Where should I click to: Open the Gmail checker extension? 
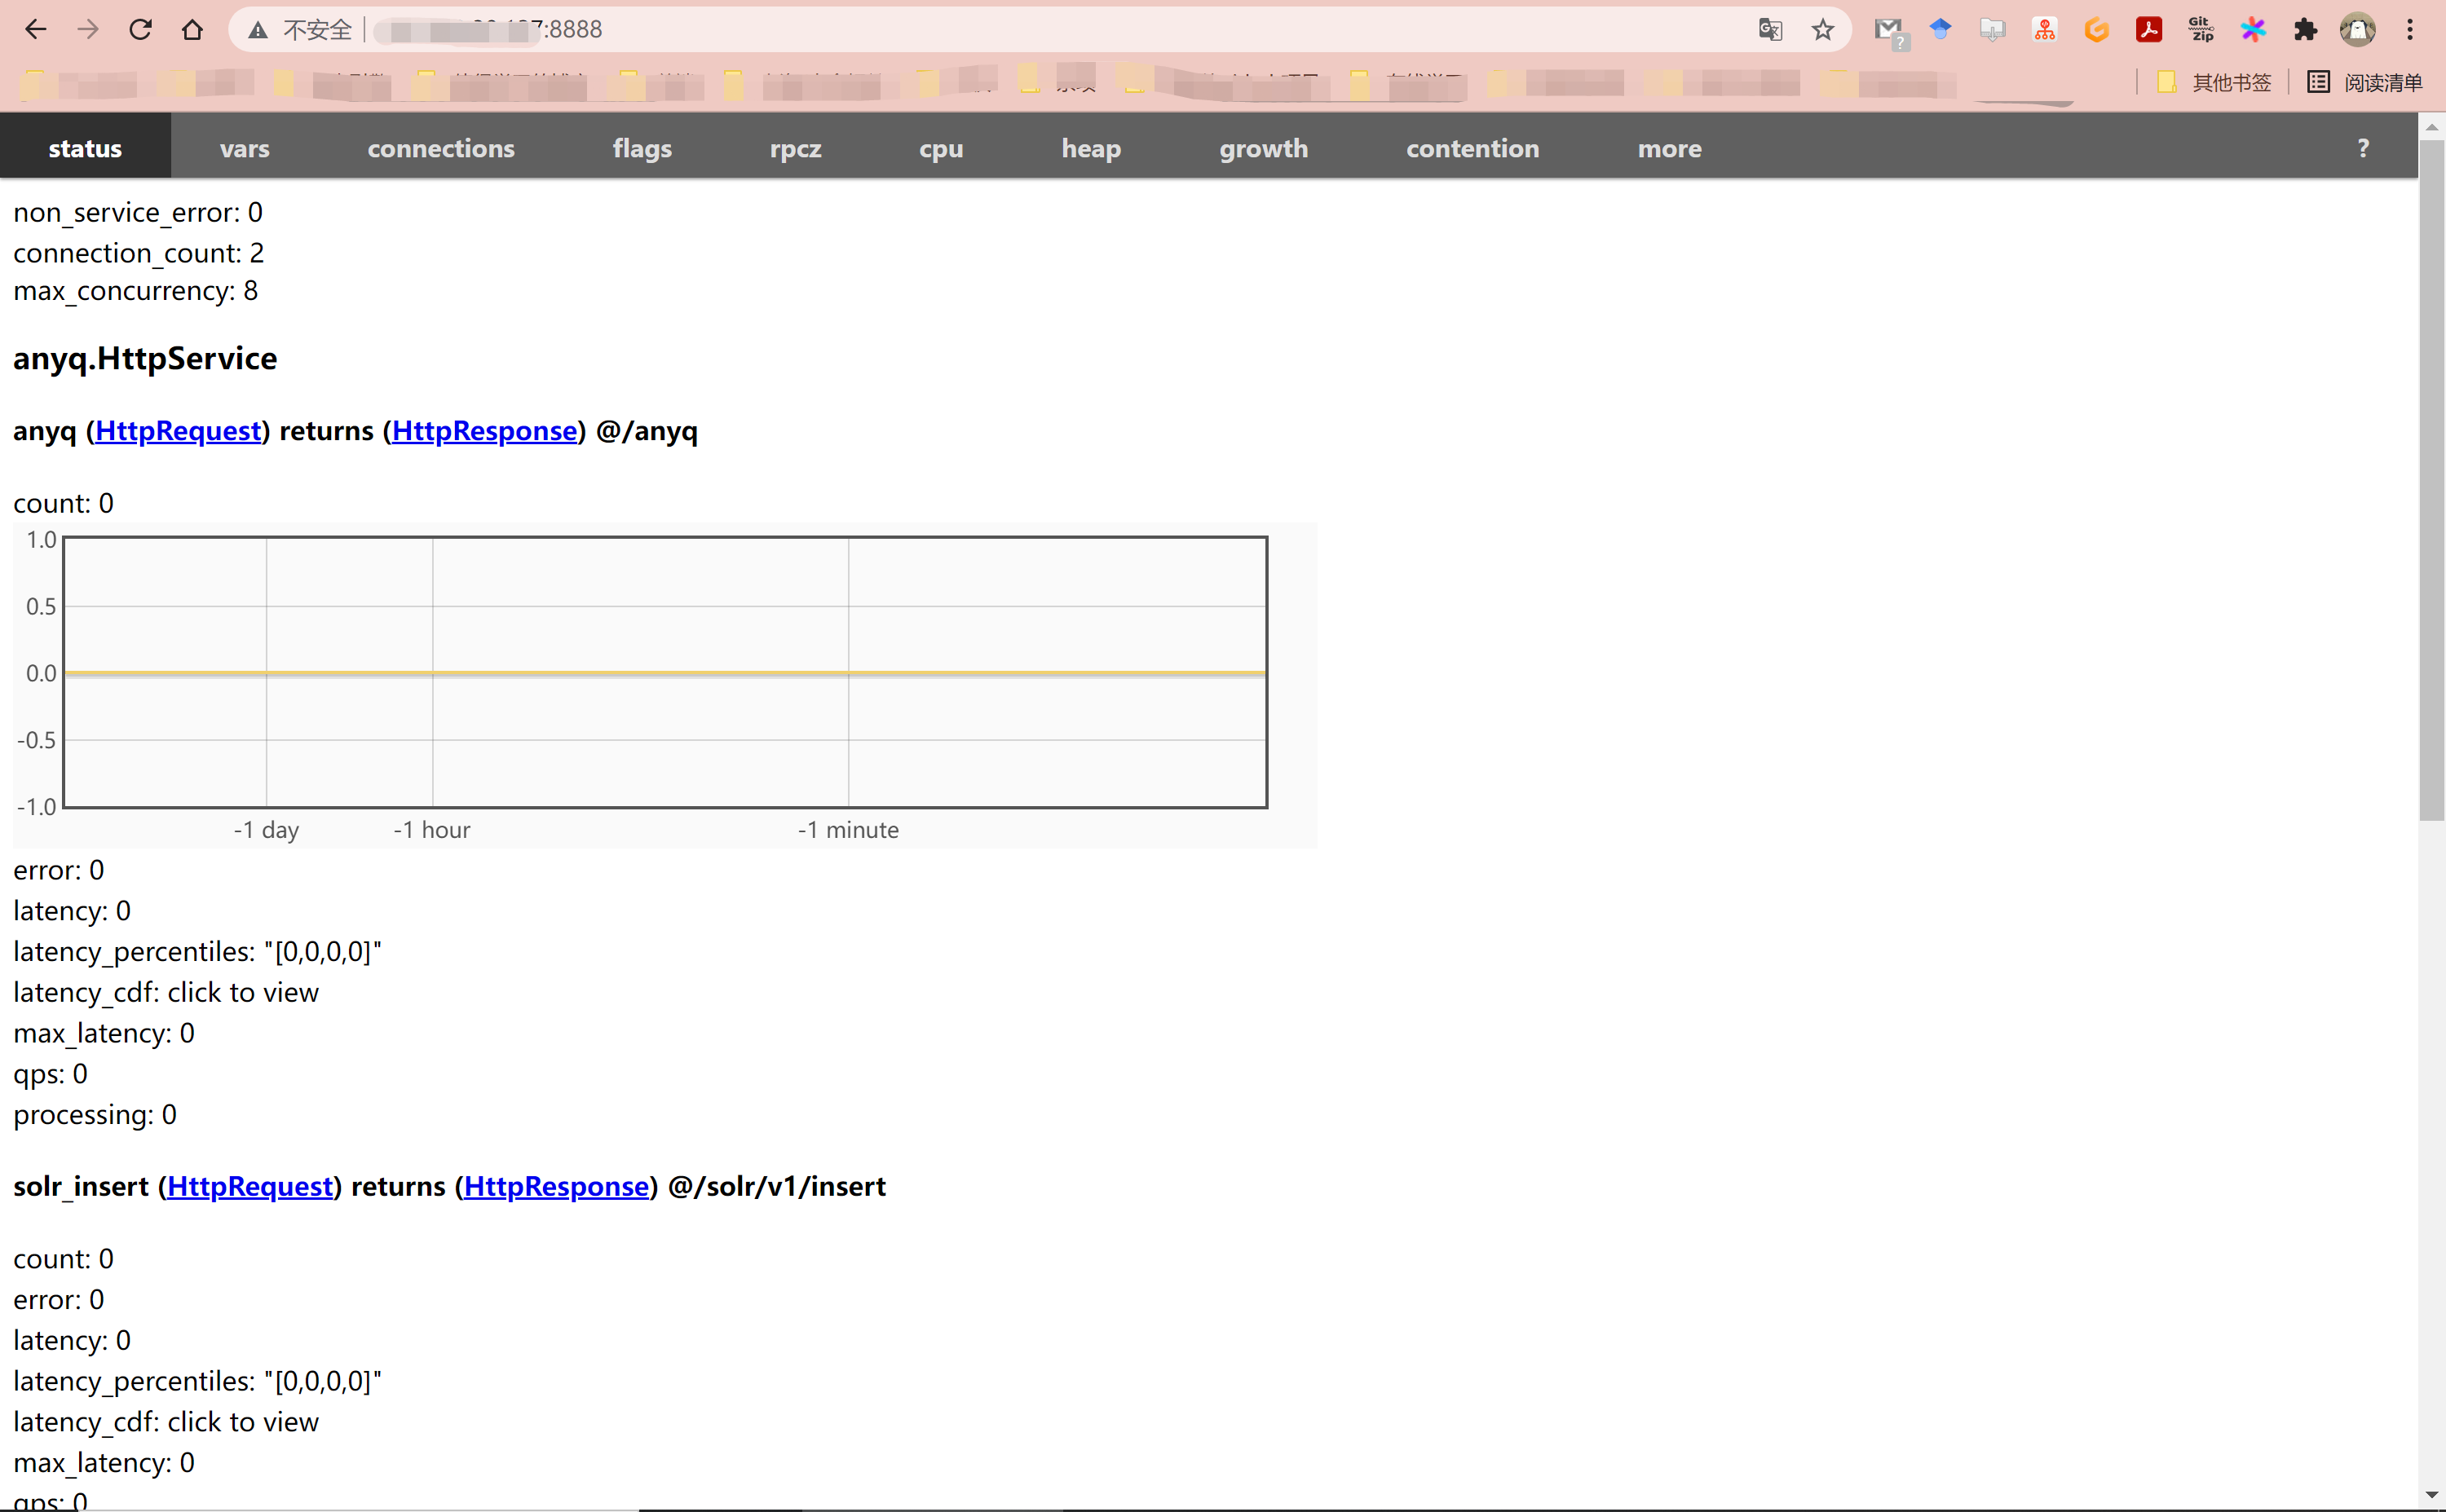(x=1888, y=30)
